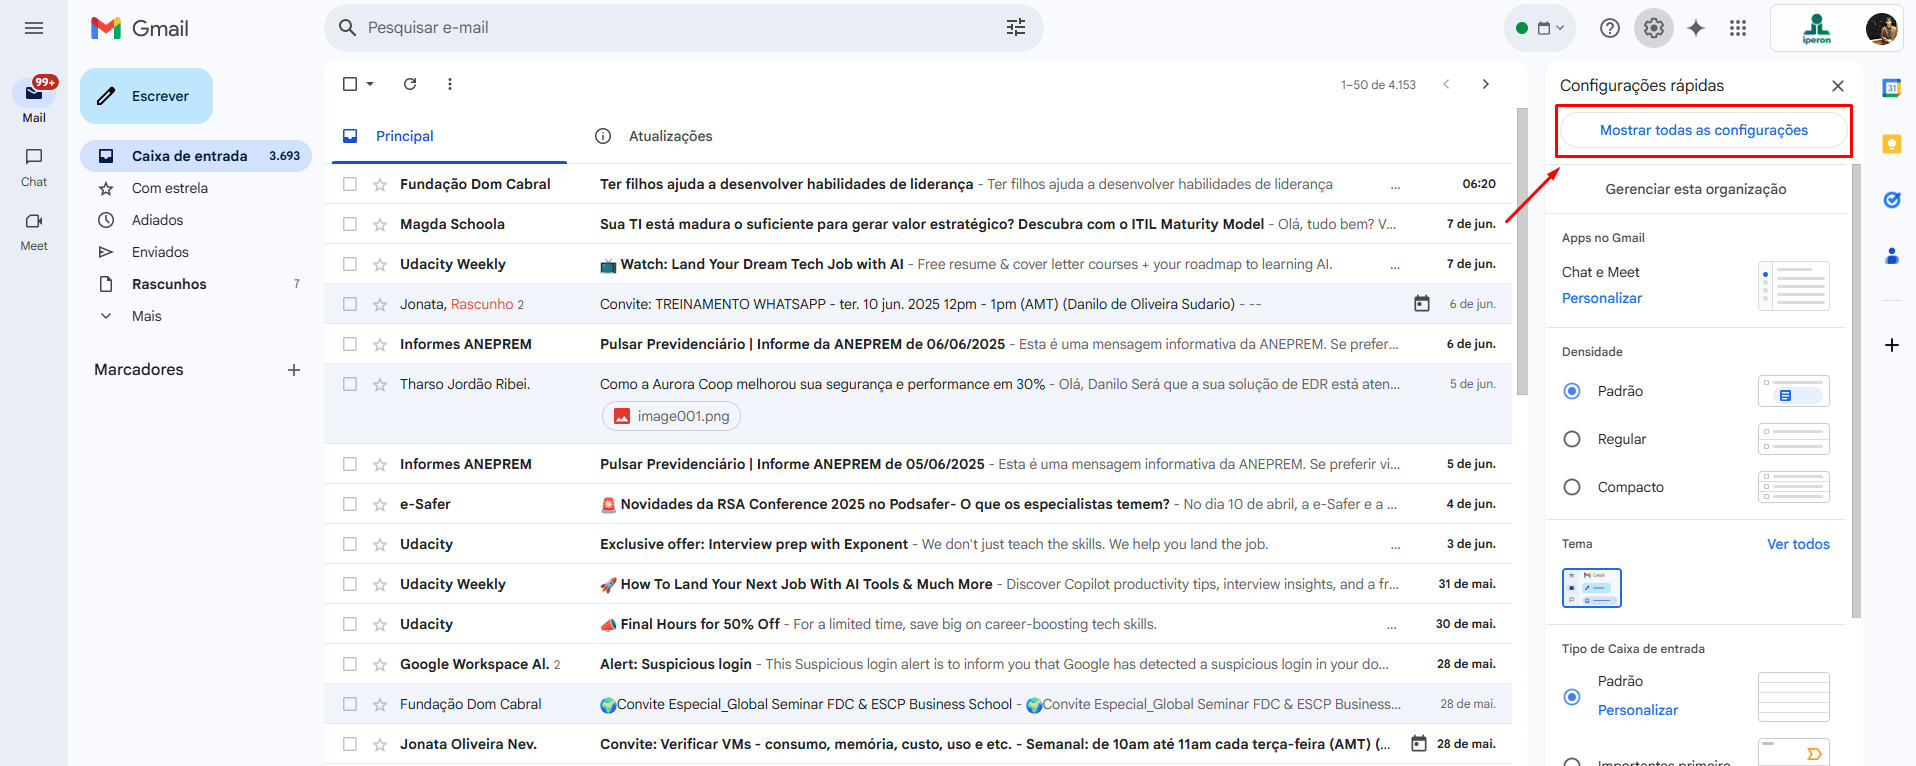Select the Fundação Dom Cabral 06:20 email checkbox
This screenshot has height=766, width=1916.
coord(350,184)
